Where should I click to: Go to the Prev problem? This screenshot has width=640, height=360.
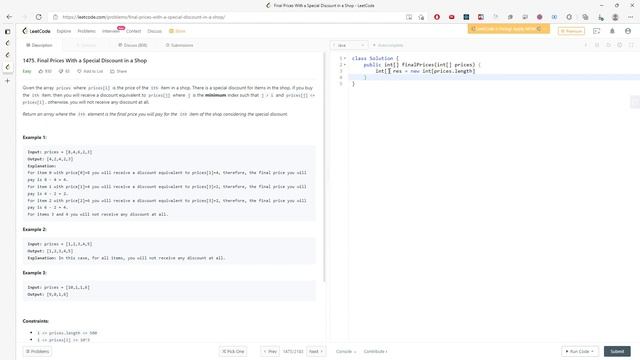270,351
